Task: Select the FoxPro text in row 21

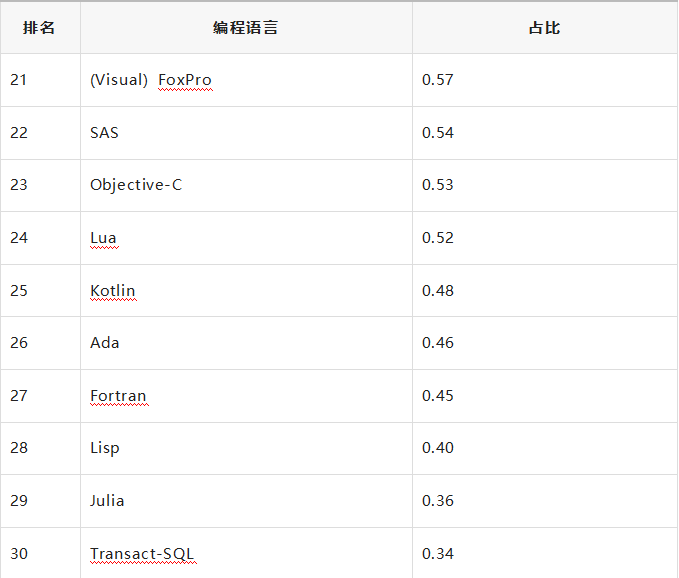Action: (185, 80)
